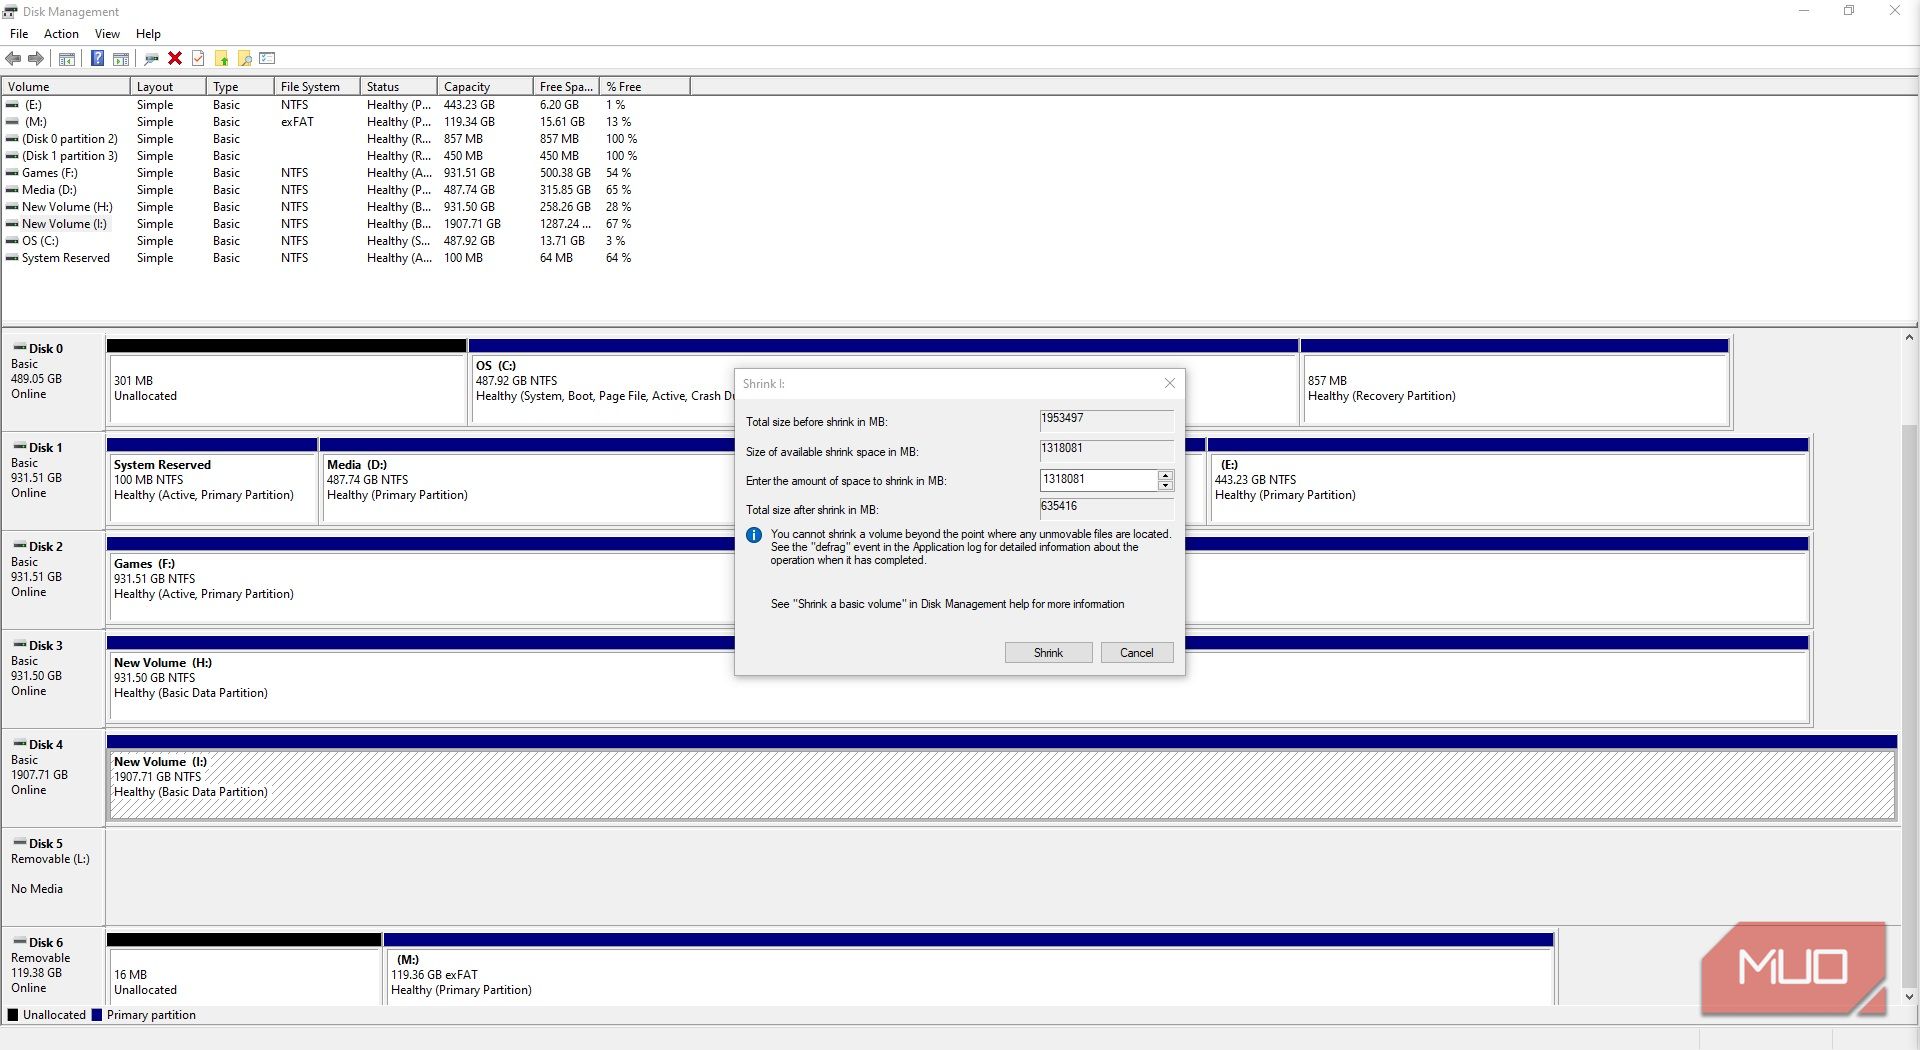This screenshot has height=1050, width=1920.
Task: Select the System Reserved 100 MB partition block
Action: point(212,481)
